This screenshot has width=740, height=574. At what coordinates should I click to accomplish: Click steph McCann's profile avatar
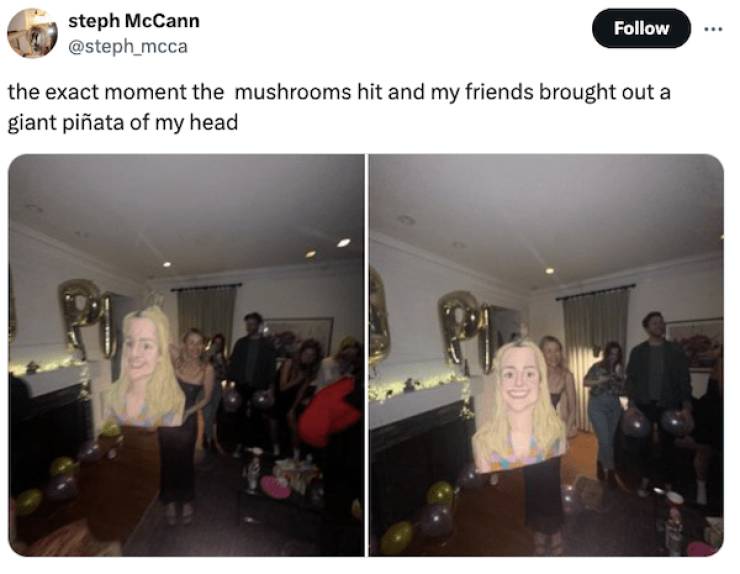click(x=32, y=33)
